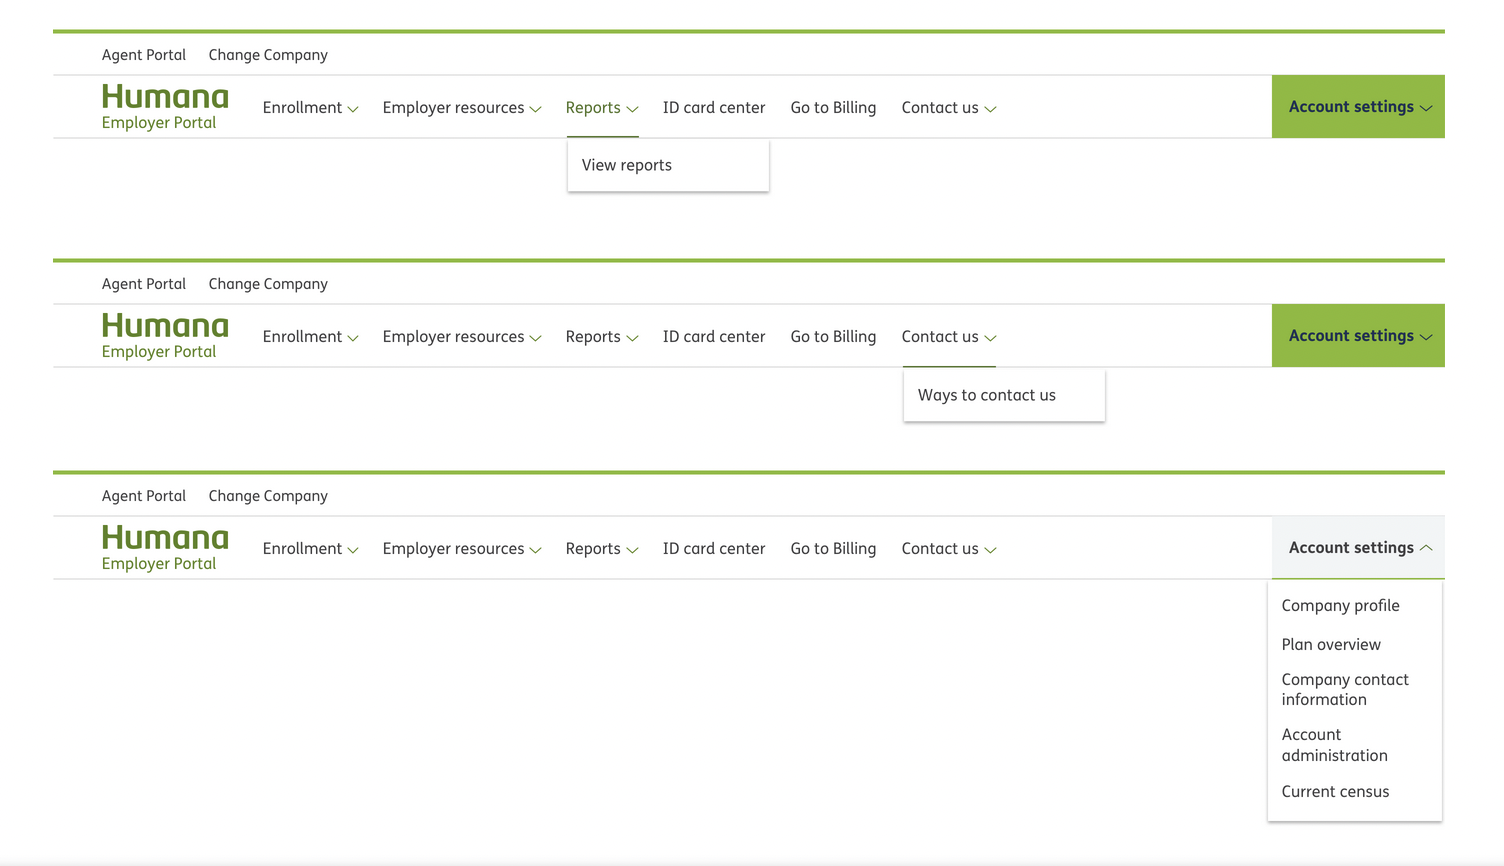Open Company contact information page
The width and height of the screenshot is (1504, 866).
click(x=1345, y=690)
